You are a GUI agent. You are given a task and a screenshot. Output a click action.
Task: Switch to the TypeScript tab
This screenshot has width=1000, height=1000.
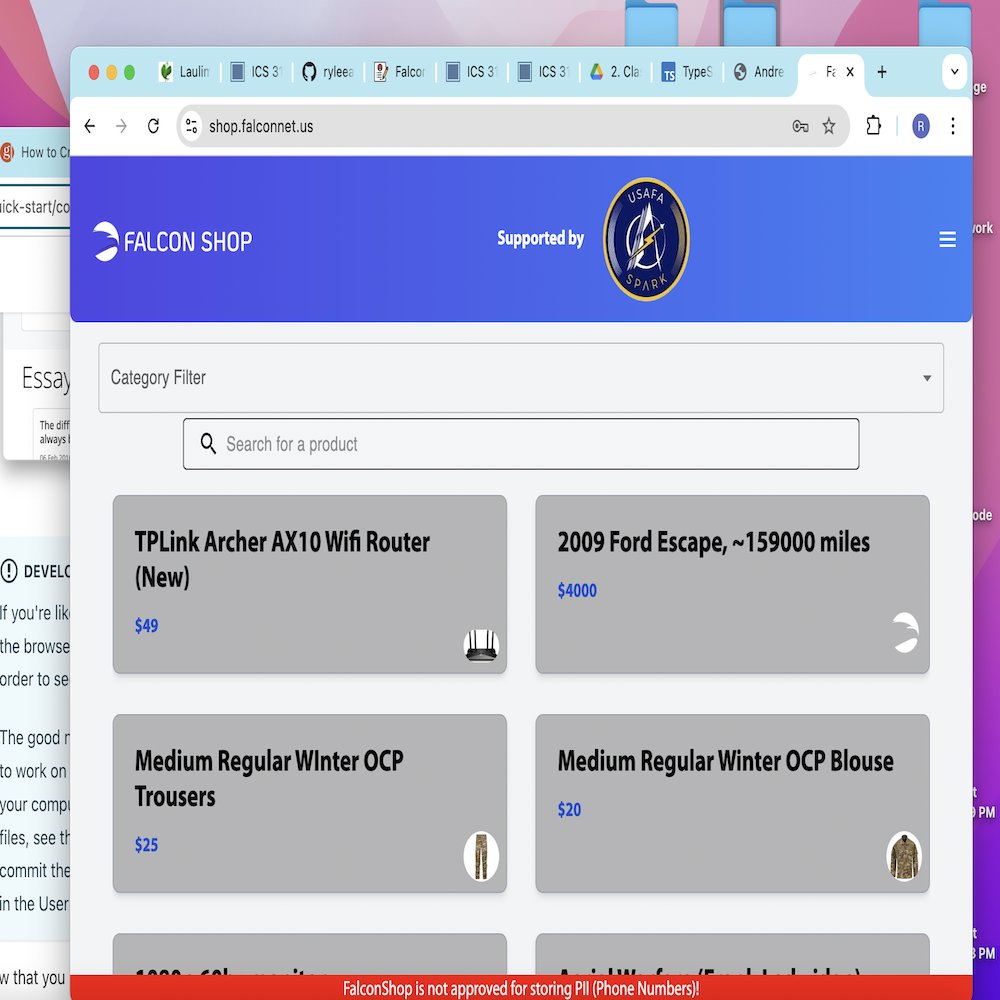(687, 72)
